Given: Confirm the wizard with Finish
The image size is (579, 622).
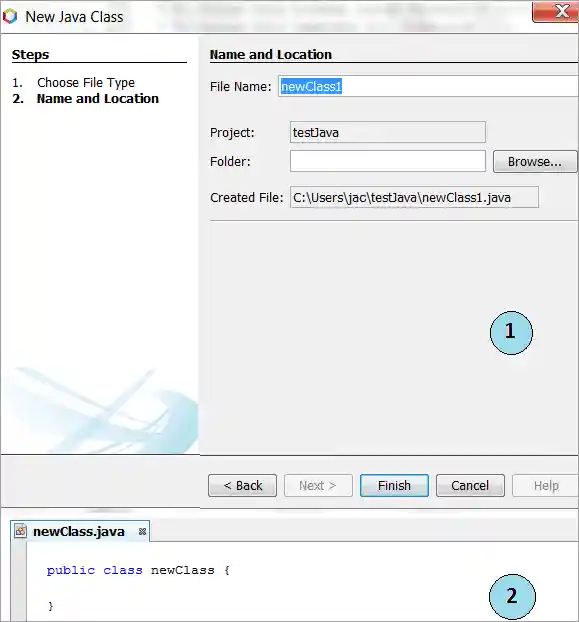Looking at the screenshot, I should (394, 485).
